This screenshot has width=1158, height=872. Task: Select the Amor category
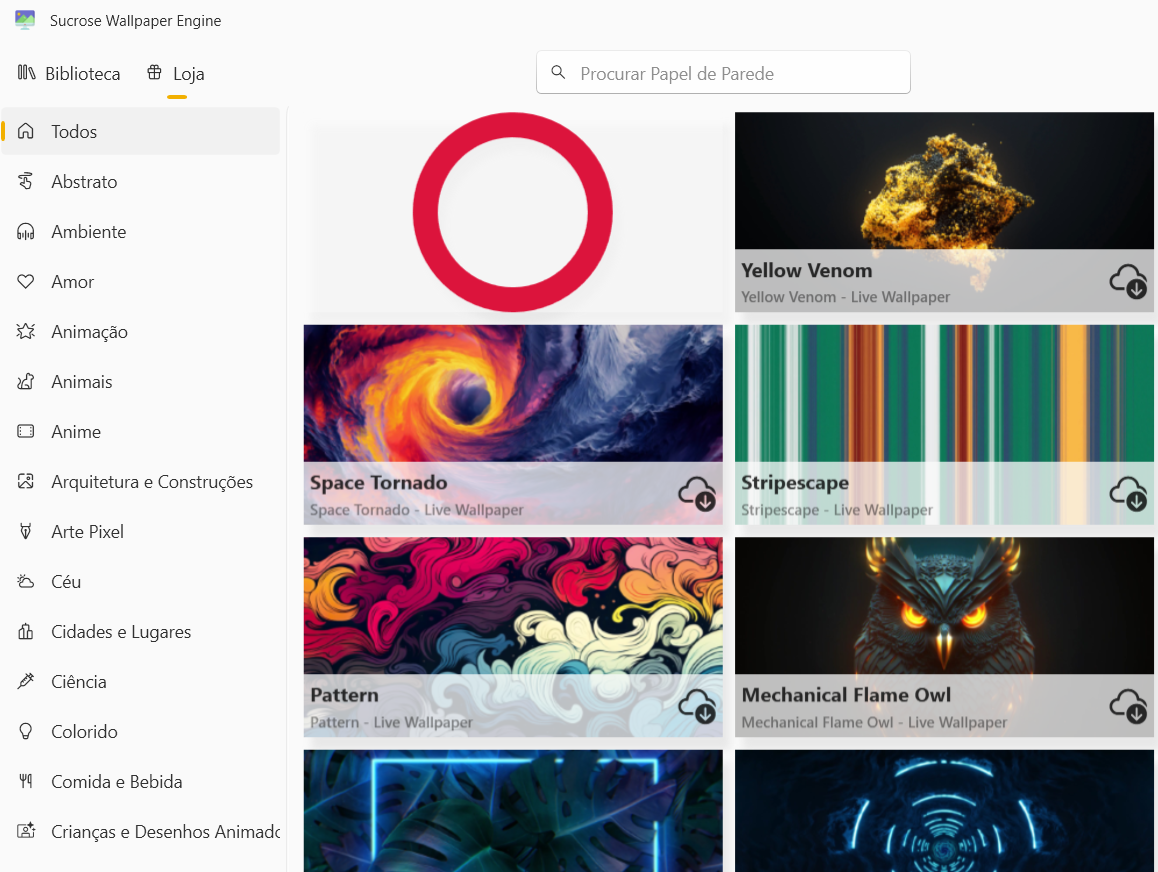click(140, 282)
